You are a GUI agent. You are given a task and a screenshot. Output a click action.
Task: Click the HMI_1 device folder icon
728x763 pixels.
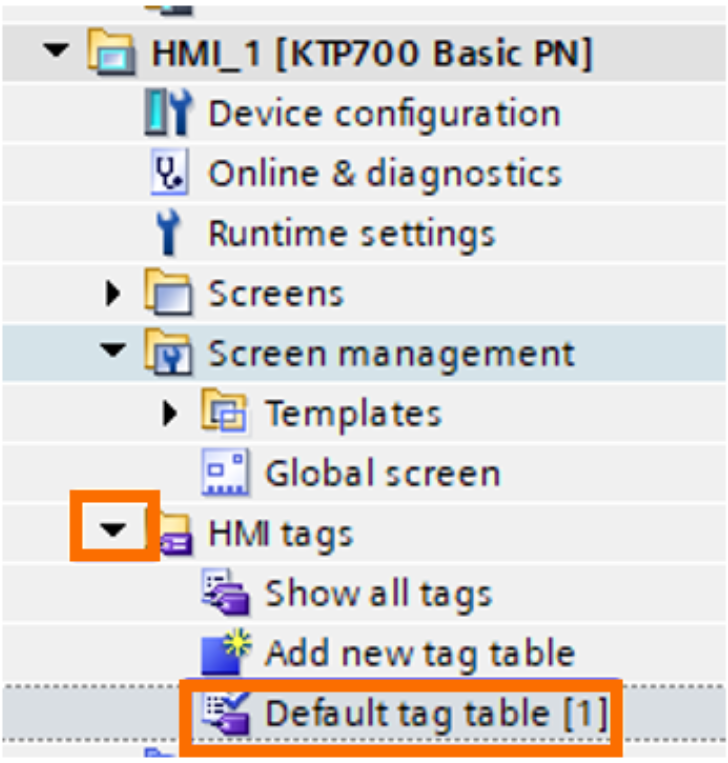tap(111, 52)
